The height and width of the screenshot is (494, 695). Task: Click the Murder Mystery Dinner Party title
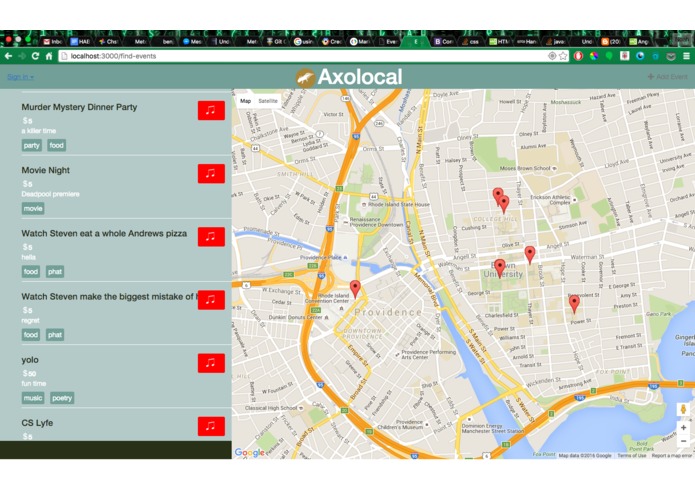pyautogui.click(x=79, y=107)
